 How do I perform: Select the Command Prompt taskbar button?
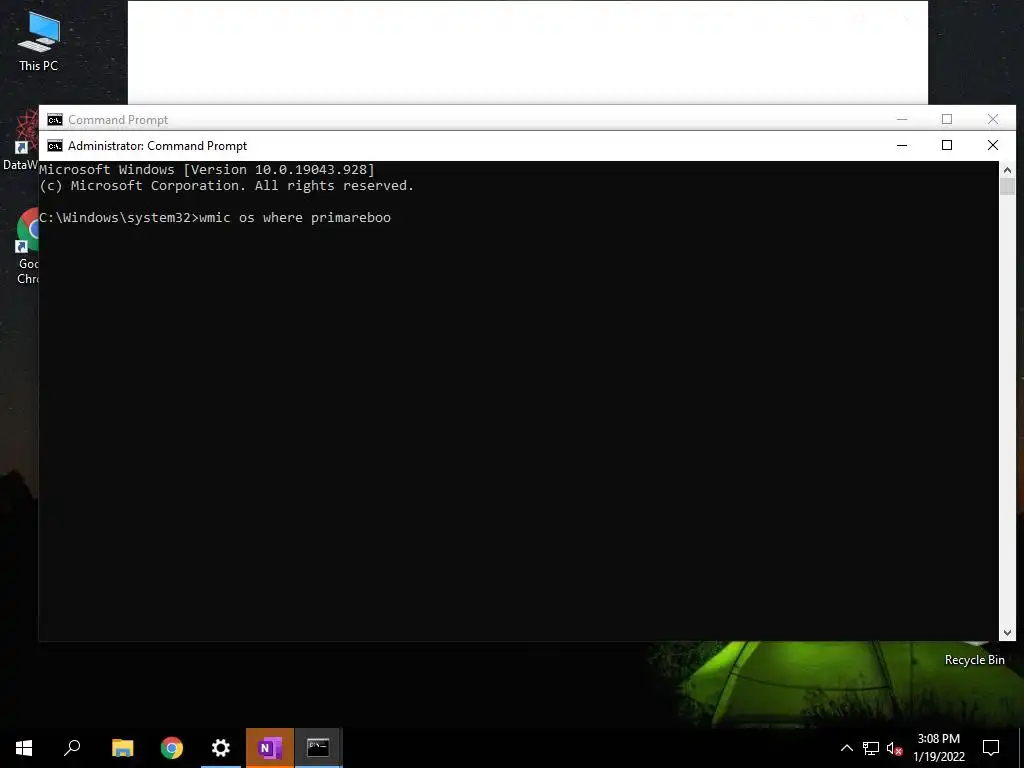coord(318,748)
